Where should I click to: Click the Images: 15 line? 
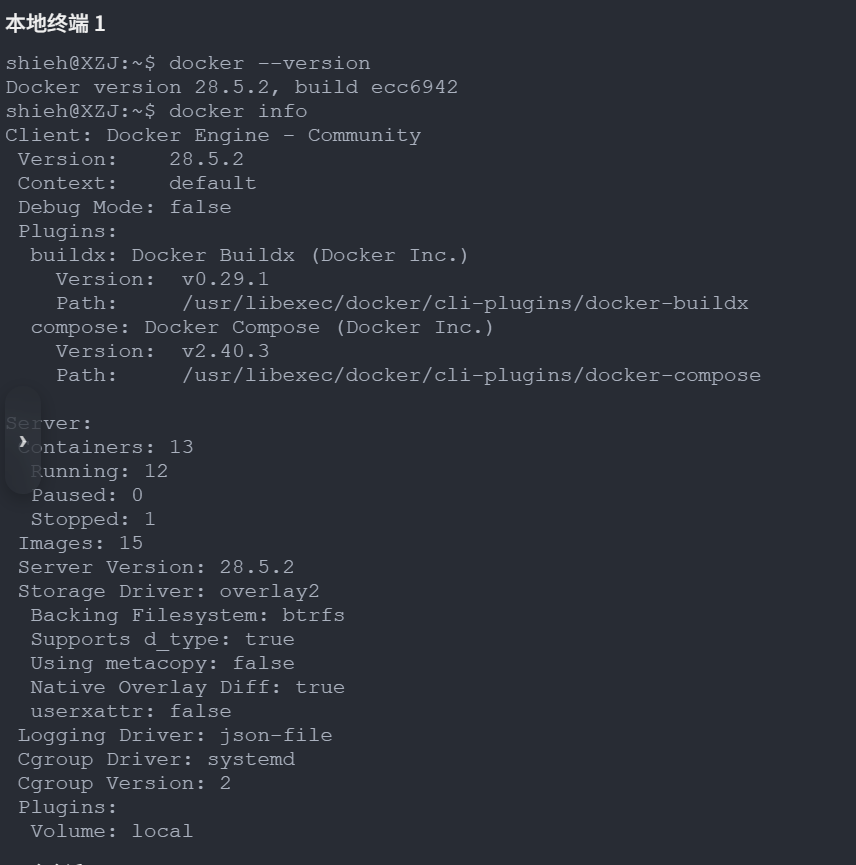pos(80,543)
